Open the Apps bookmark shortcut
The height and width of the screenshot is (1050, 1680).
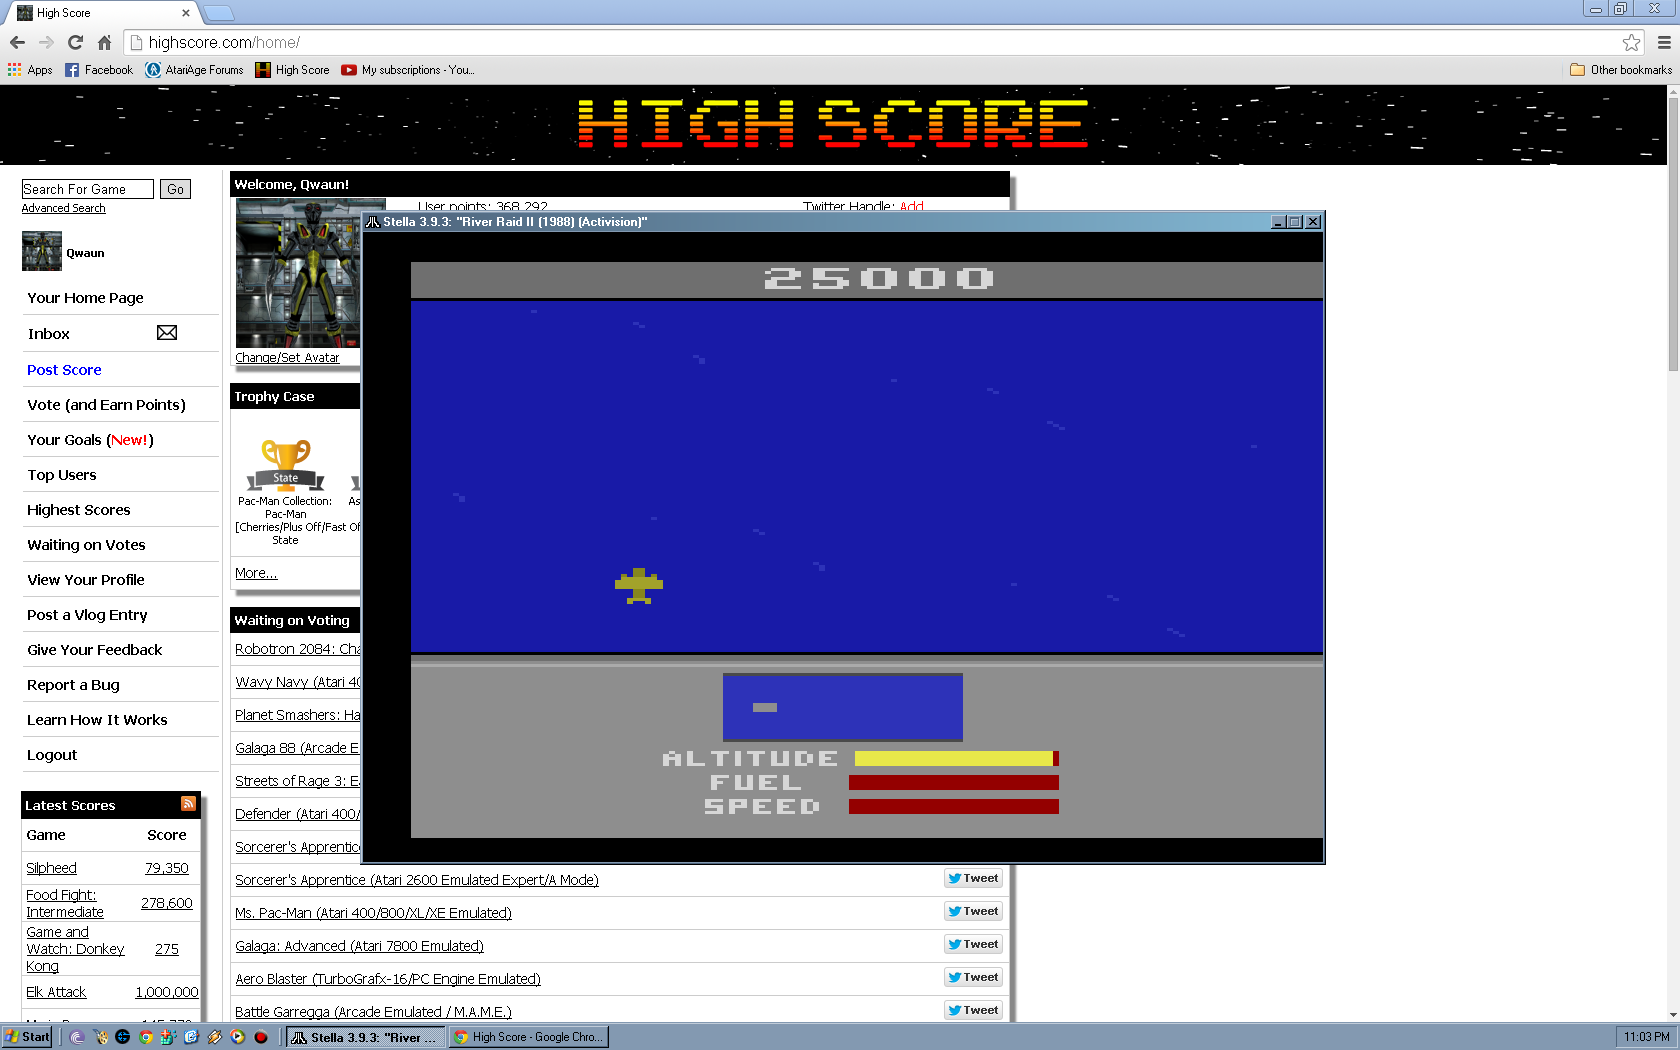pyautogui.click(x=30, y=70)
